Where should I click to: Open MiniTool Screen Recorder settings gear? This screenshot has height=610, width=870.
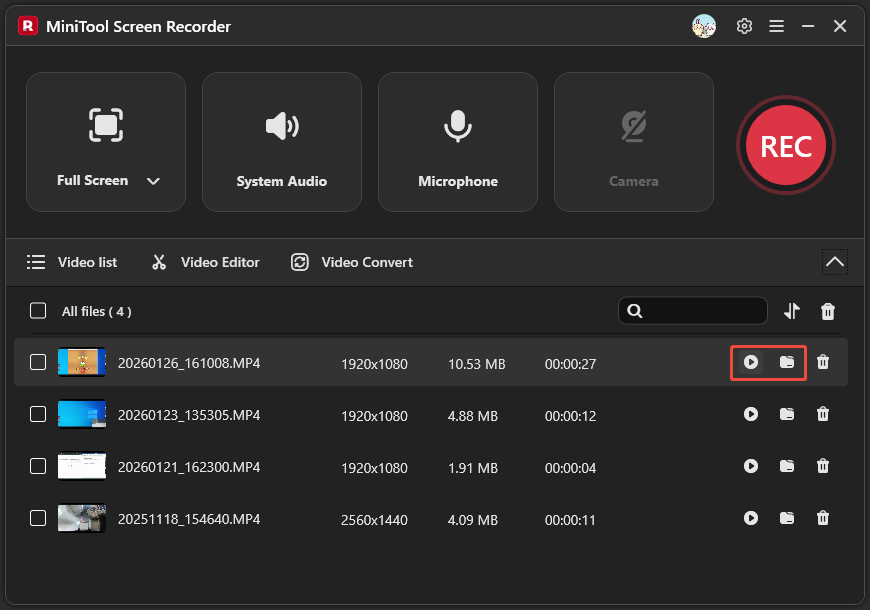point(744,26)
